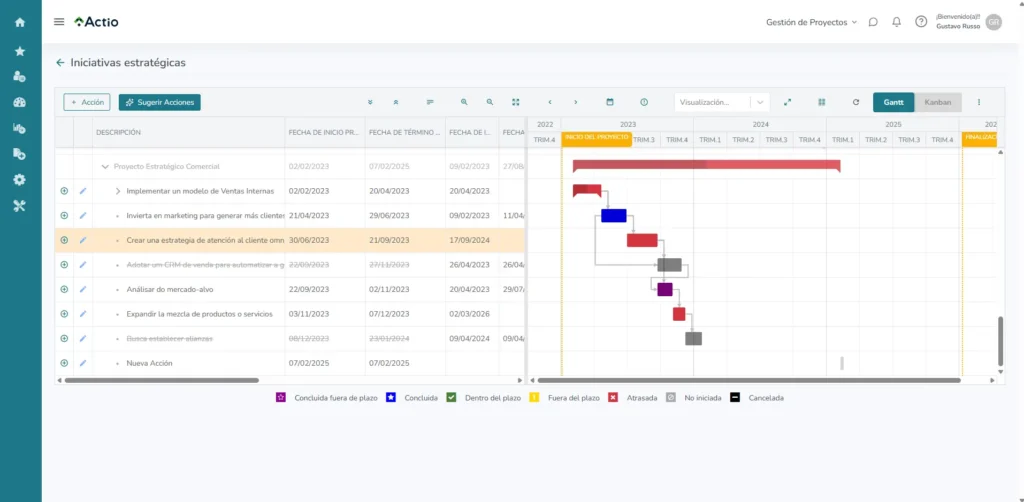Open the 'Gestión de Proyectos' module menu
Screen dimensions: 1024x502
point(811,22)
